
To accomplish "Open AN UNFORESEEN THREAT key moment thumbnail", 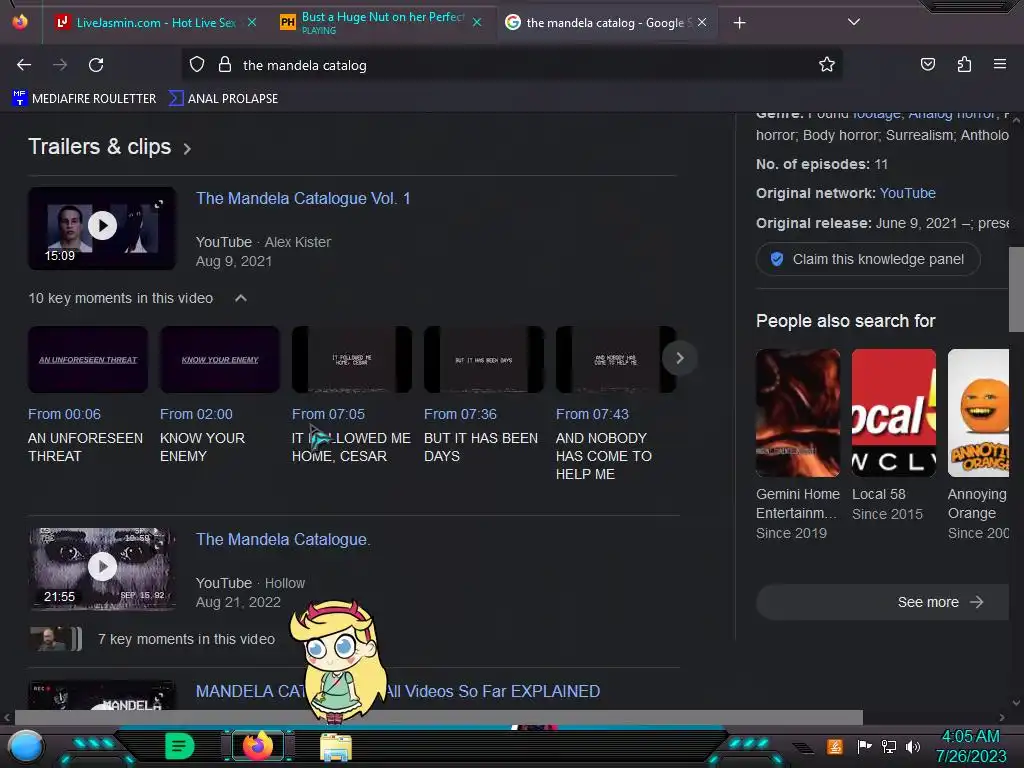I will pyautogui.click(x=88, y=359).
